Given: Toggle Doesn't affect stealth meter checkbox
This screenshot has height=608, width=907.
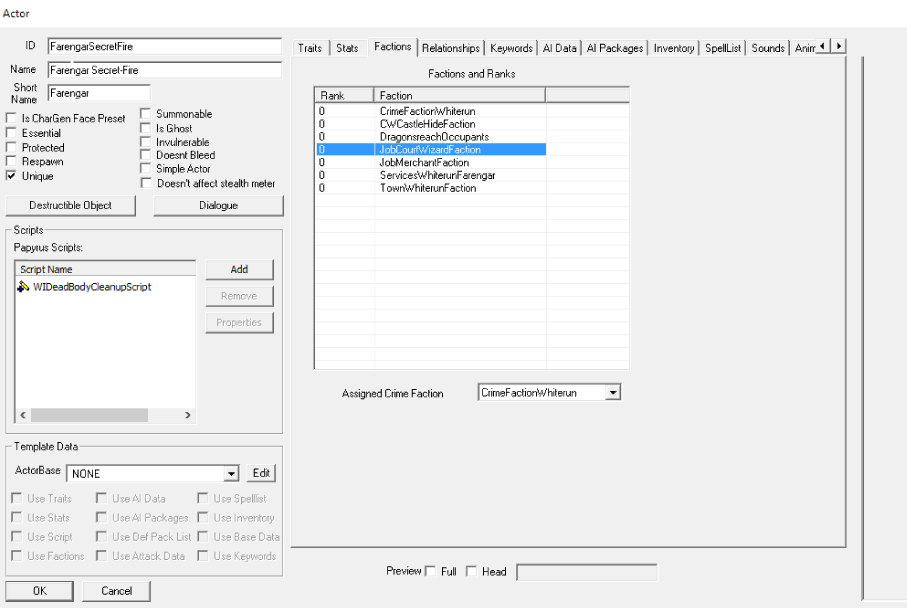Looking at the screenshot, I should tap(146, 183).
